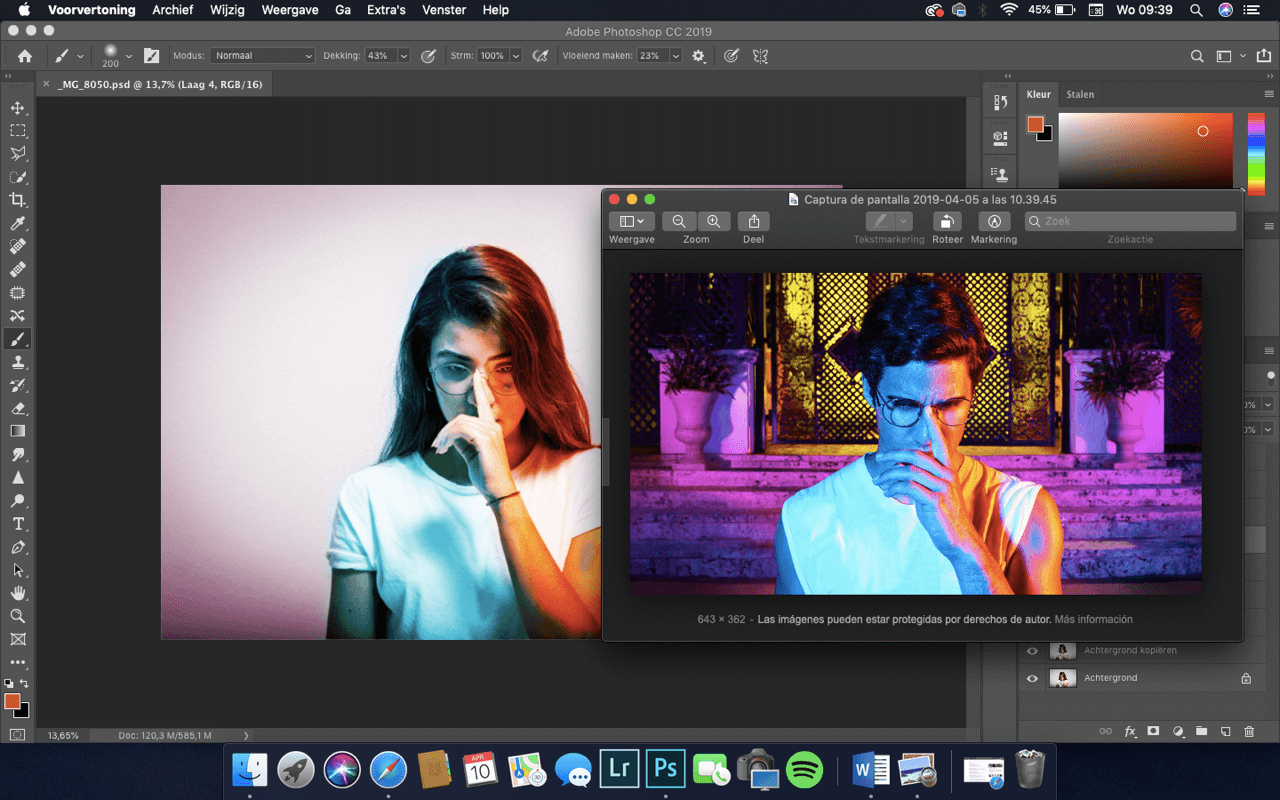
Task: Zoom out in the Preview window
Action: point(679,221)
